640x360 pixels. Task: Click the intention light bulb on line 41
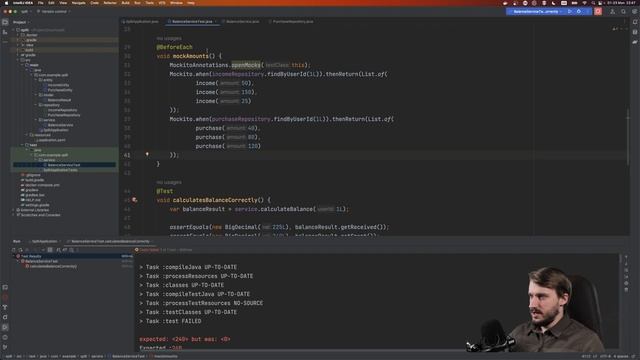(147, 154)
